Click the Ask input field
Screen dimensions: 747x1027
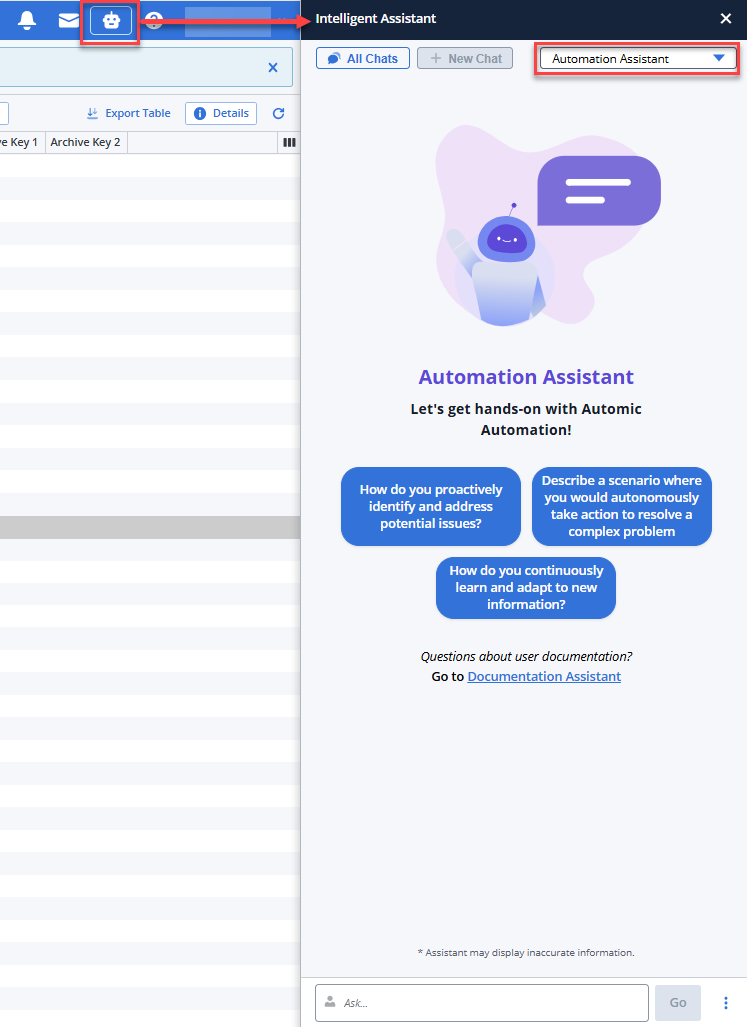[490, 1002]
